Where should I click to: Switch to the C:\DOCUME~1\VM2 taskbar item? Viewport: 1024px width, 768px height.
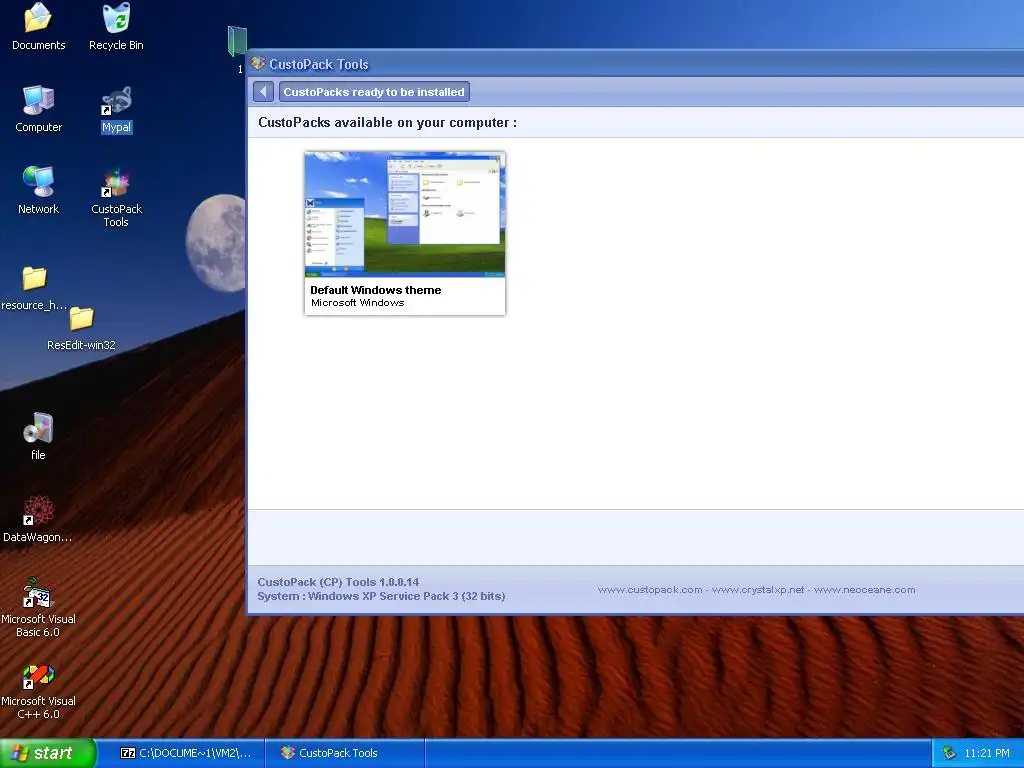[x=186, y=753]
